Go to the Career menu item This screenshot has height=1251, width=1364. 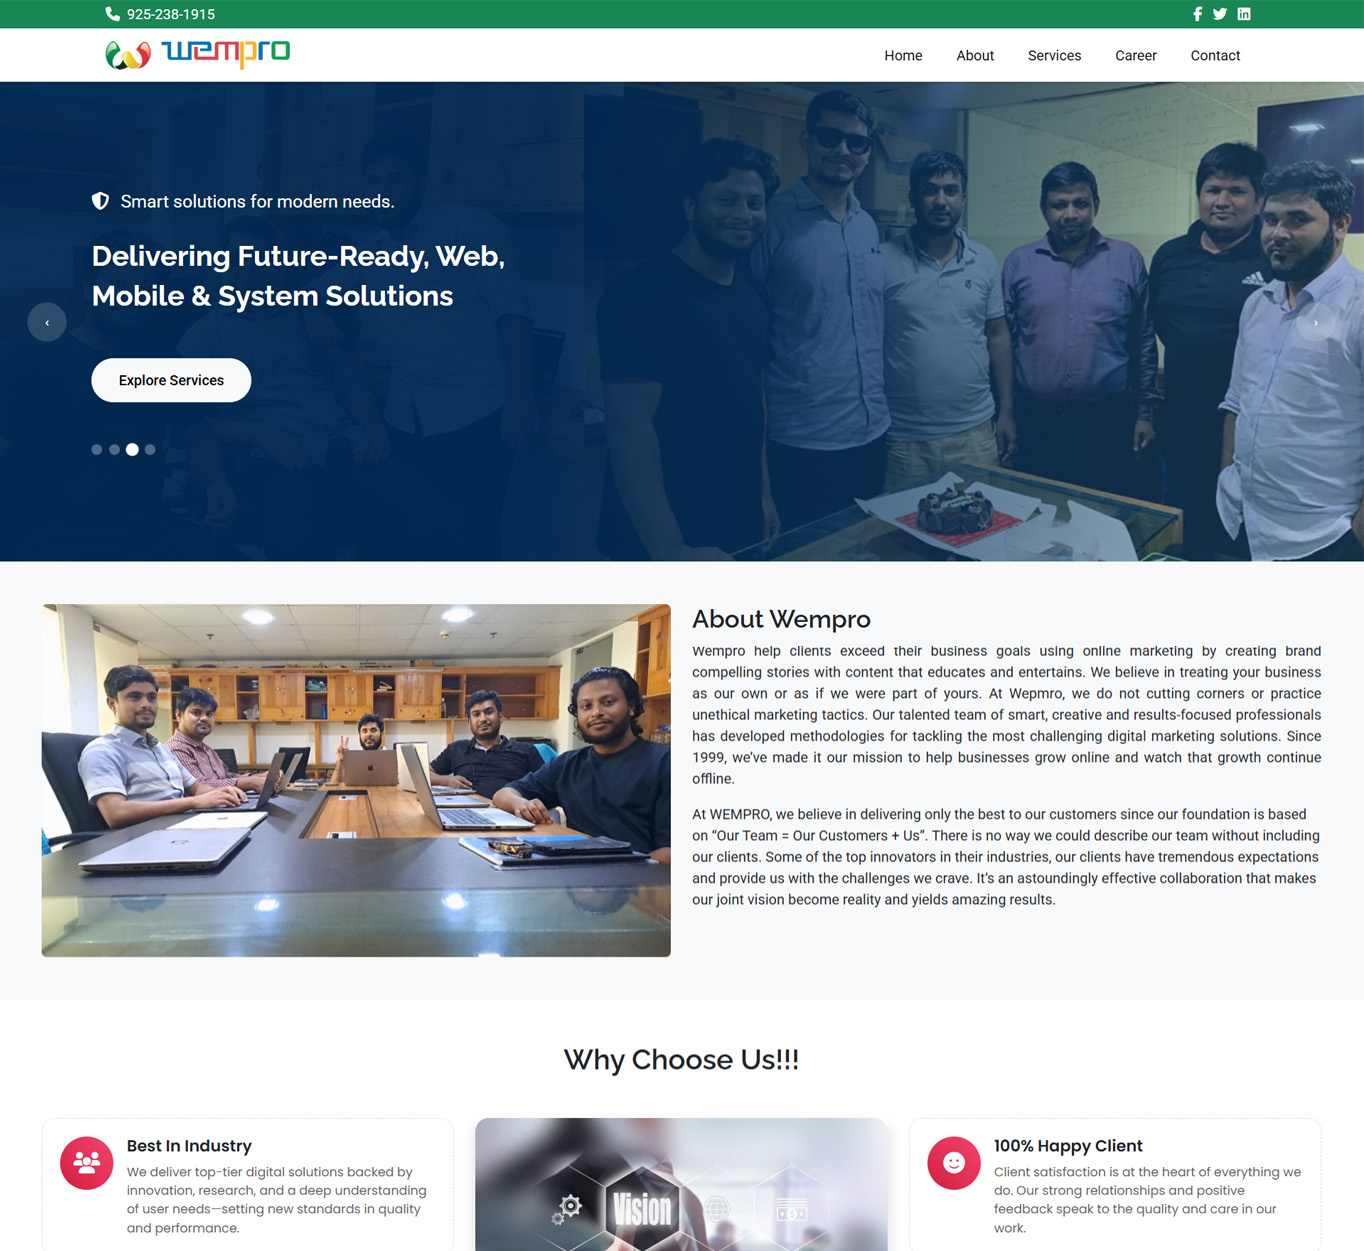pos(1136,56)
